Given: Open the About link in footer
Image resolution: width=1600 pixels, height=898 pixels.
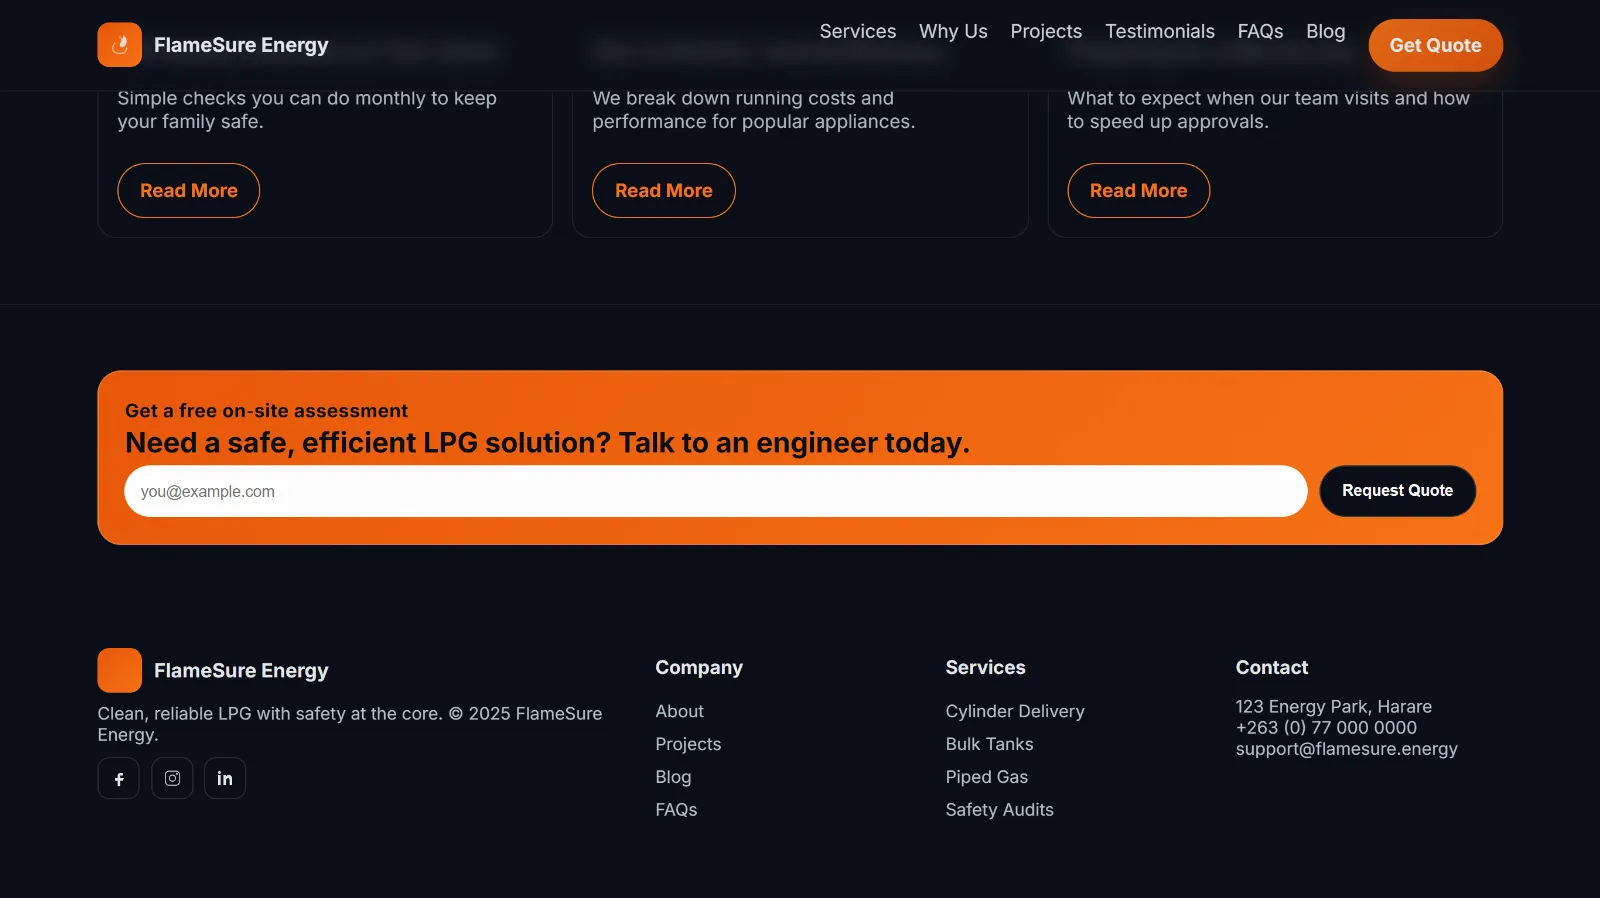Looking at the screenshot, I should point(679,711).
